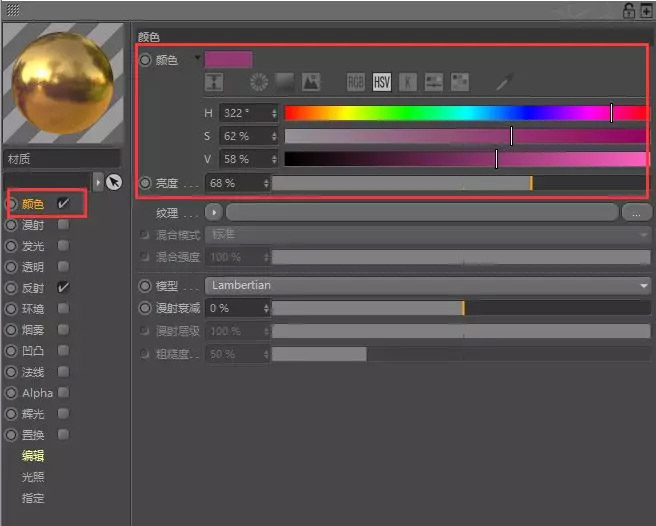Click the 漫射衰减 stepper arrows
This screenshot has height=526, width=656.
coord(266,308)
